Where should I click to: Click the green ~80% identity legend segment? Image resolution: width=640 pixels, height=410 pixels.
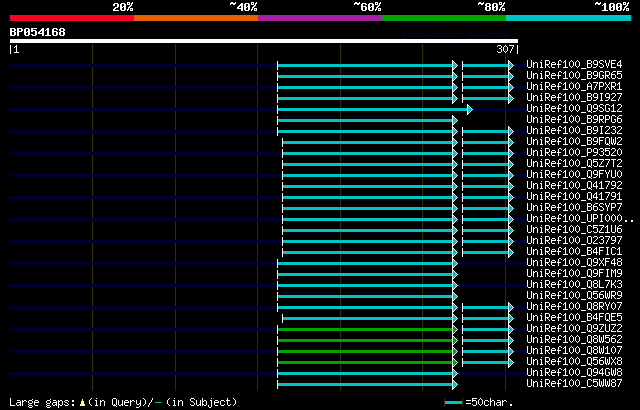click(444, 18)
